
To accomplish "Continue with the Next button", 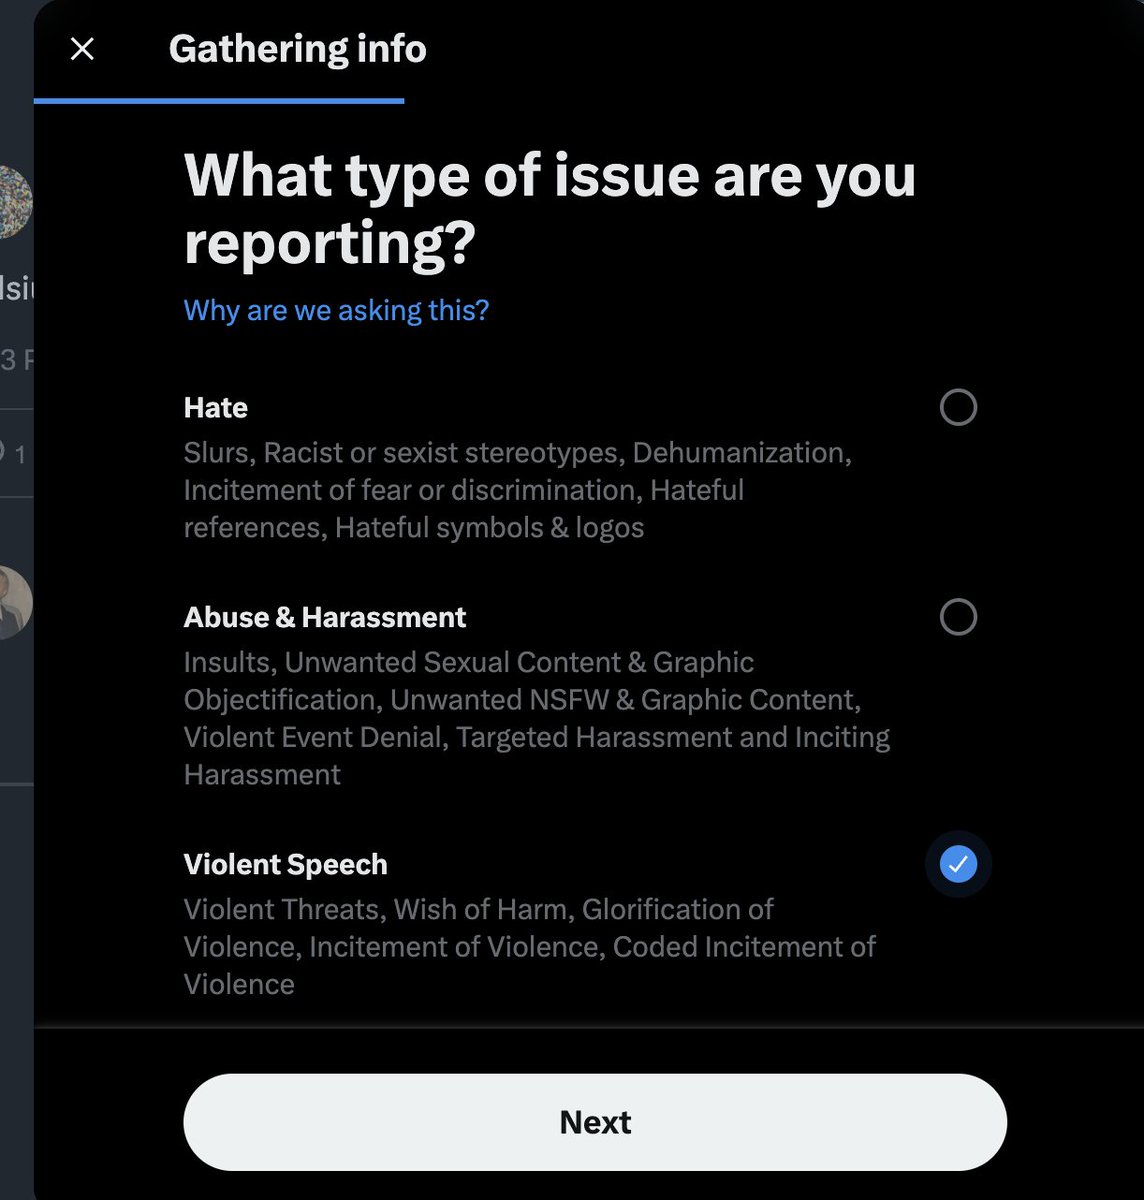I will point(595,1122).
